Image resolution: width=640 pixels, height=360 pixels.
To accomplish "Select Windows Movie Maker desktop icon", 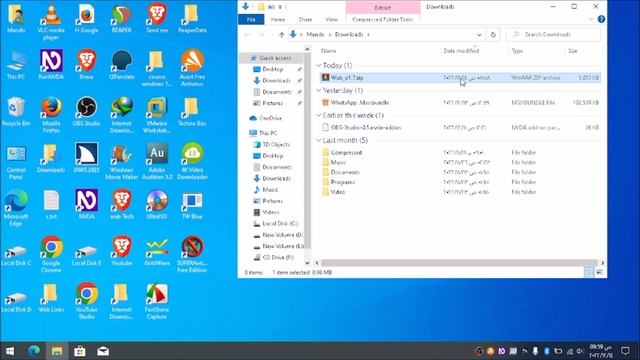I will 122,162.
